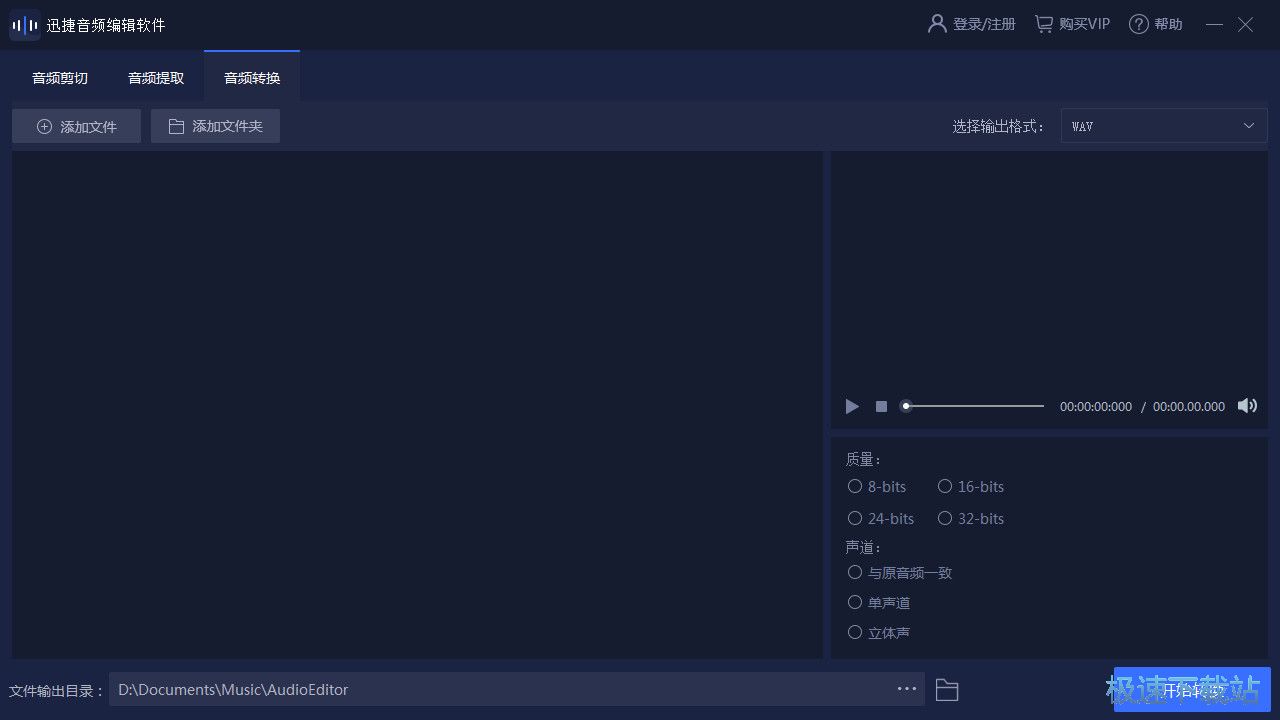Click the play button in preview
The image size is (1280, 720).
(852, 406)
